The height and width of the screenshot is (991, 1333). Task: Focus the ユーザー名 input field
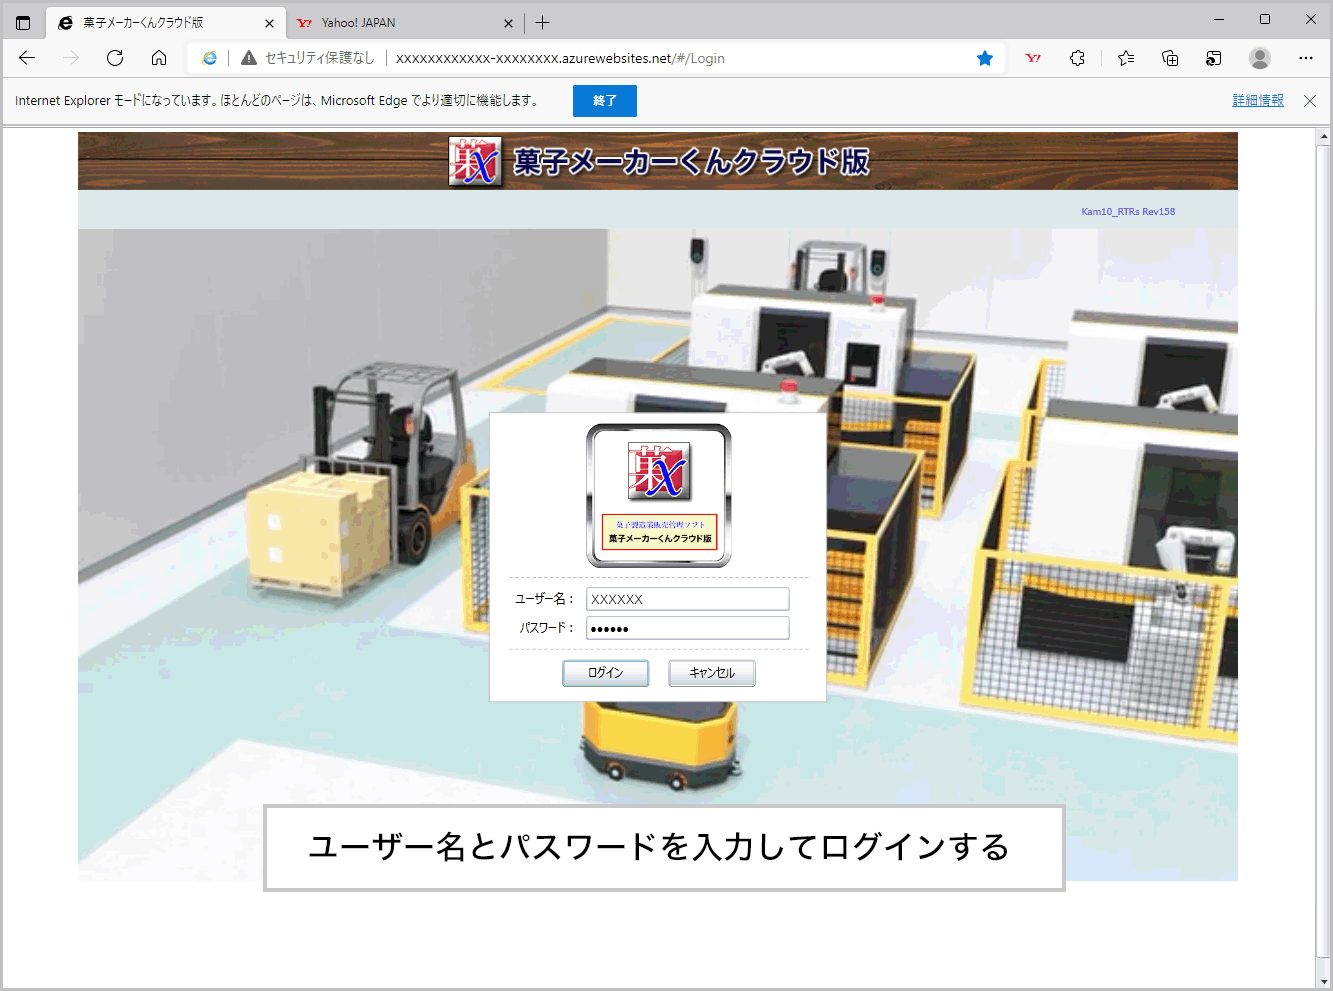click(x=688, y=599)
